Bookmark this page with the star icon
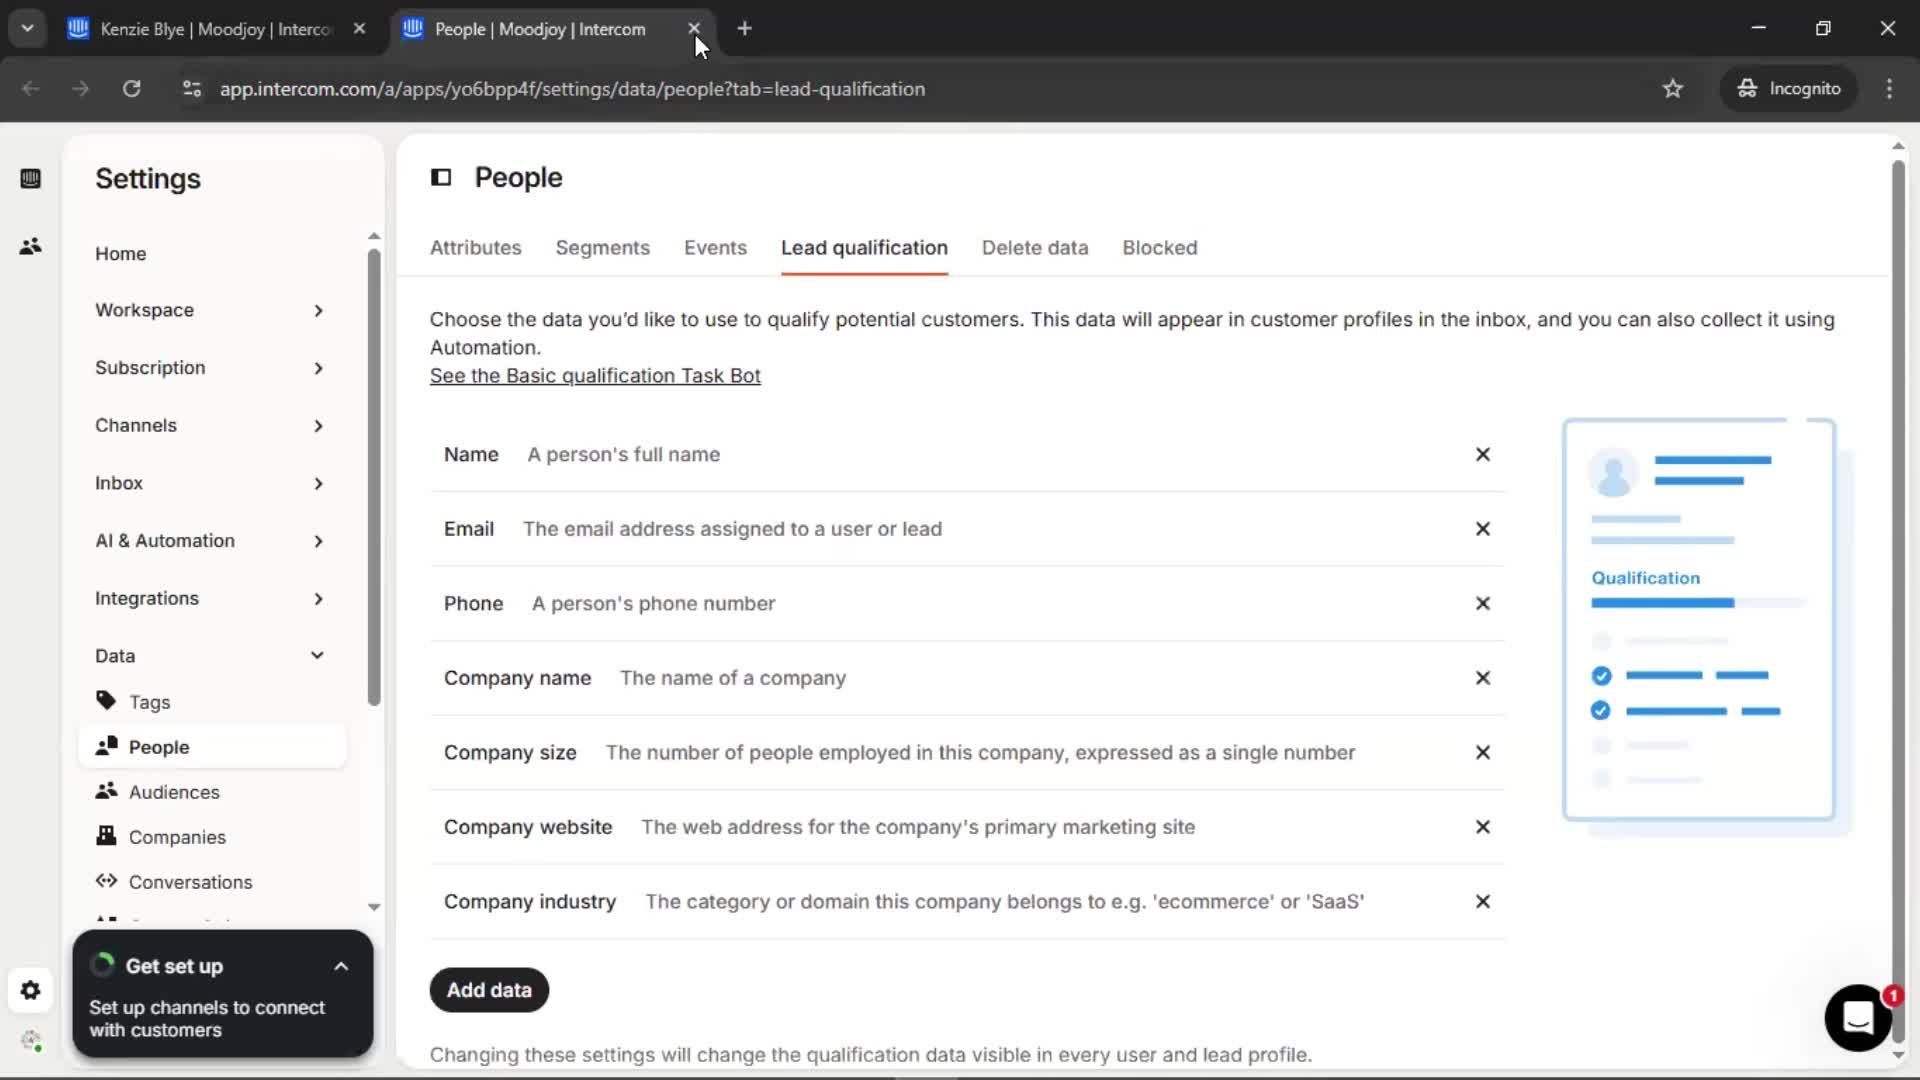 click(1673, 89)
